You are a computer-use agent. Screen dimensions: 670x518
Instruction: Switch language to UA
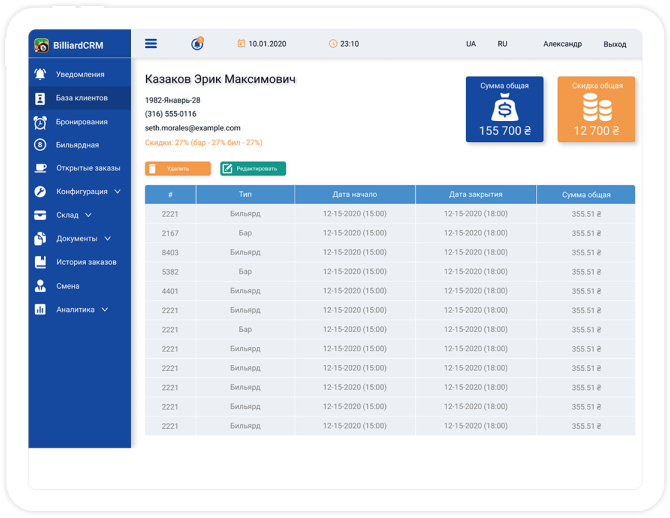pyautogui.click(x=471, y=44)
